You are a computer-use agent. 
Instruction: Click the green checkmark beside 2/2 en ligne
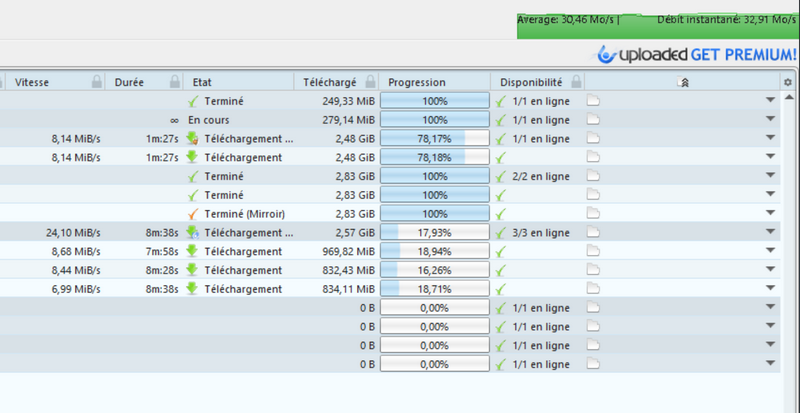501,177
